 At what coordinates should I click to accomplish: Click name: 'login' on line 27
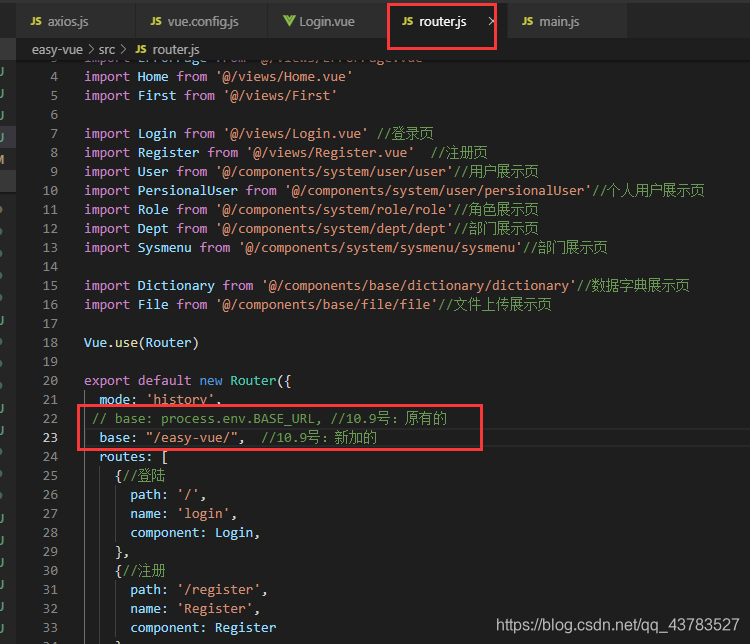pyautogui.click(x=184, y=514)
